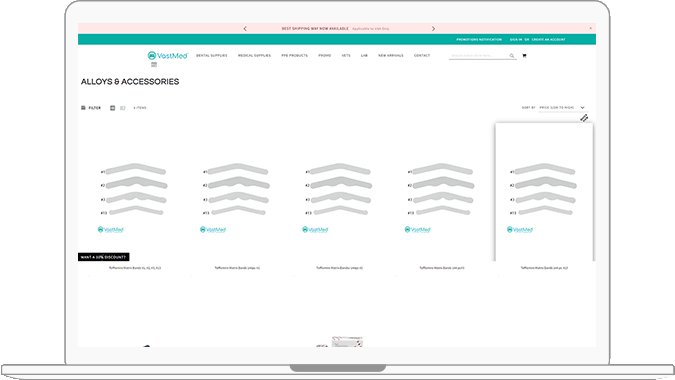Click the search magnifier icon
Image resolution: width=675 pixels, height=380 pixels.
click(512, 56)
